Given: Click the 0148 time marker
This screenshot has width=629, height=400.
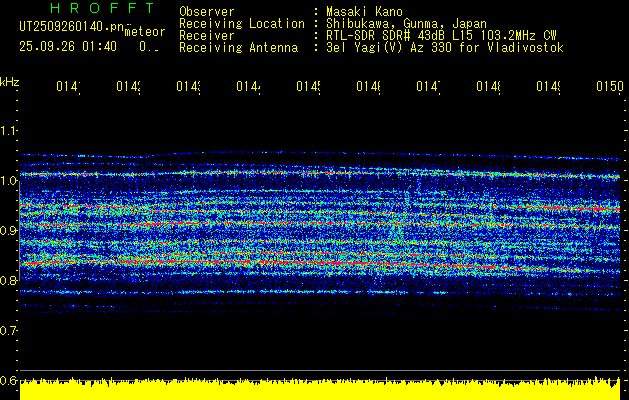Looking at the screenshot, I should [x=489, y=87].
